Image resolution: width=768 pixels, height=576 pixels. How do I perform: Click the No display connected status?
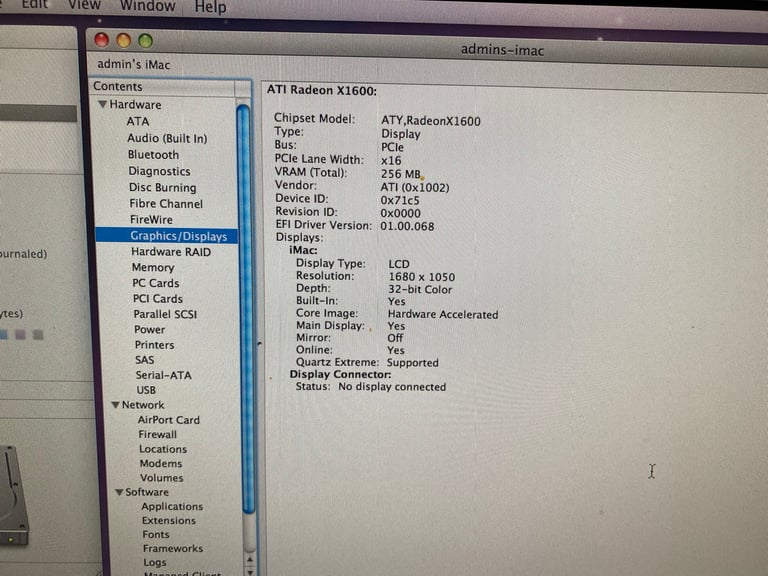pyautogui.click(x=392, y=387)
